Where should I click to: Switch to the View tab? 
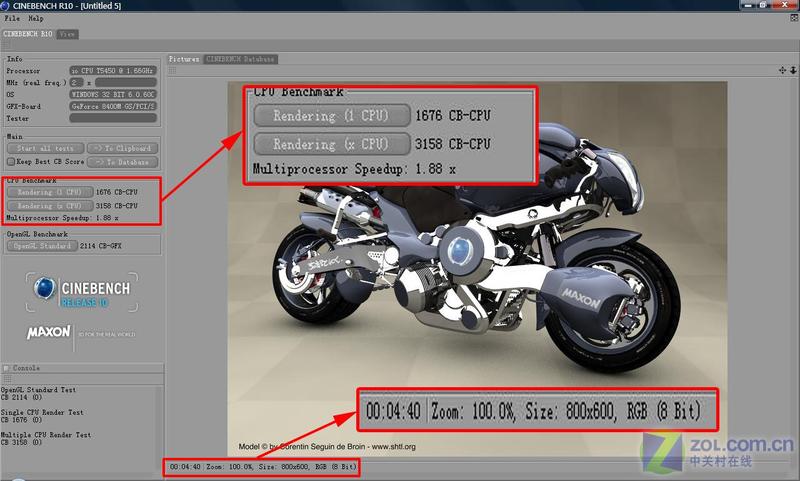(67, 34)
